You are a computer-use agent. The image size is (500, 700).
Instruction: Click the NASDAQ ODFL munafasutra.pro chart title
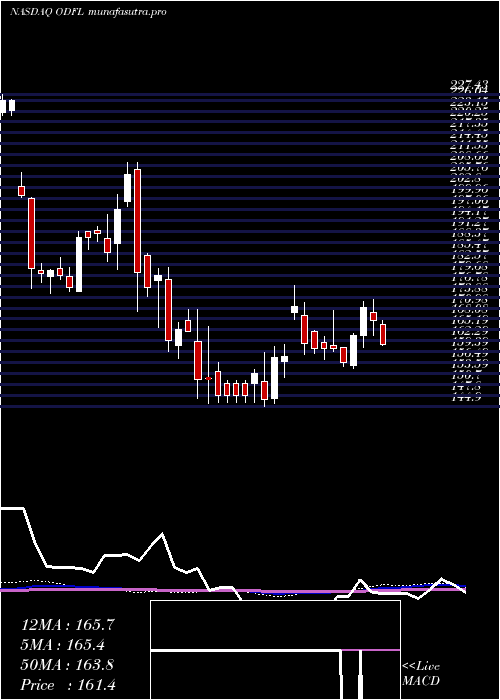88,12
